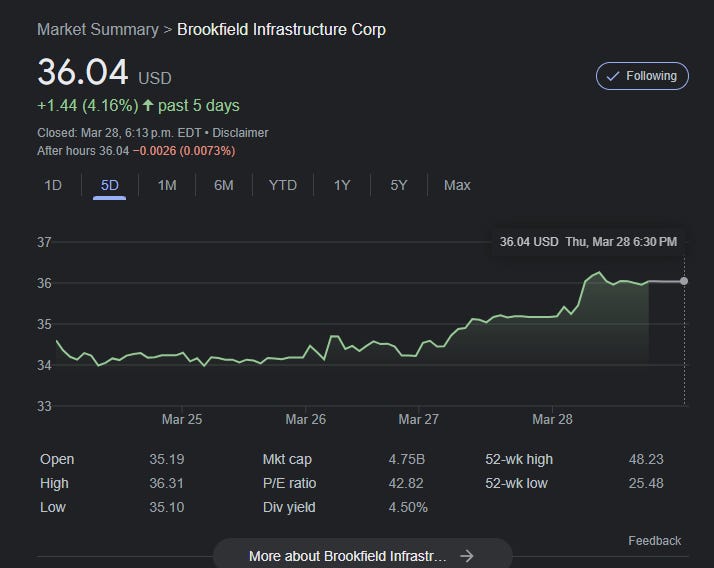The height and width of the screenshot is (568, 714).
Task: Click the Div yield label
Action: 289,507
